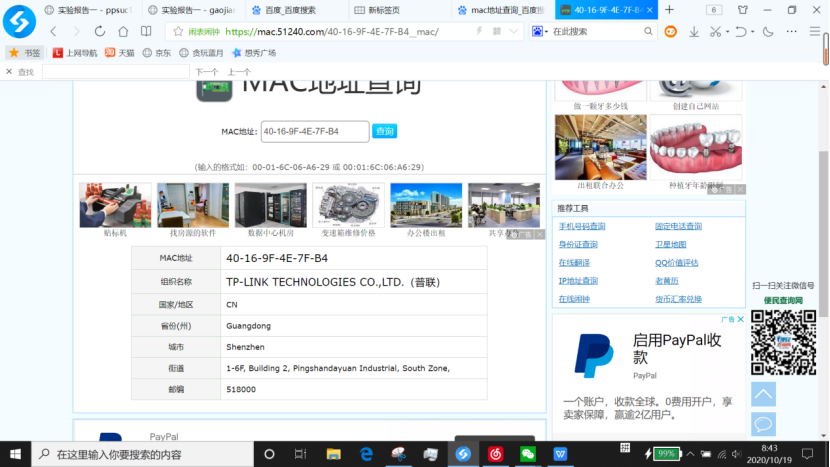Open the skin shirt icon
The width and height of the screenshot is (830, 467).
click(x=743, y=10)
